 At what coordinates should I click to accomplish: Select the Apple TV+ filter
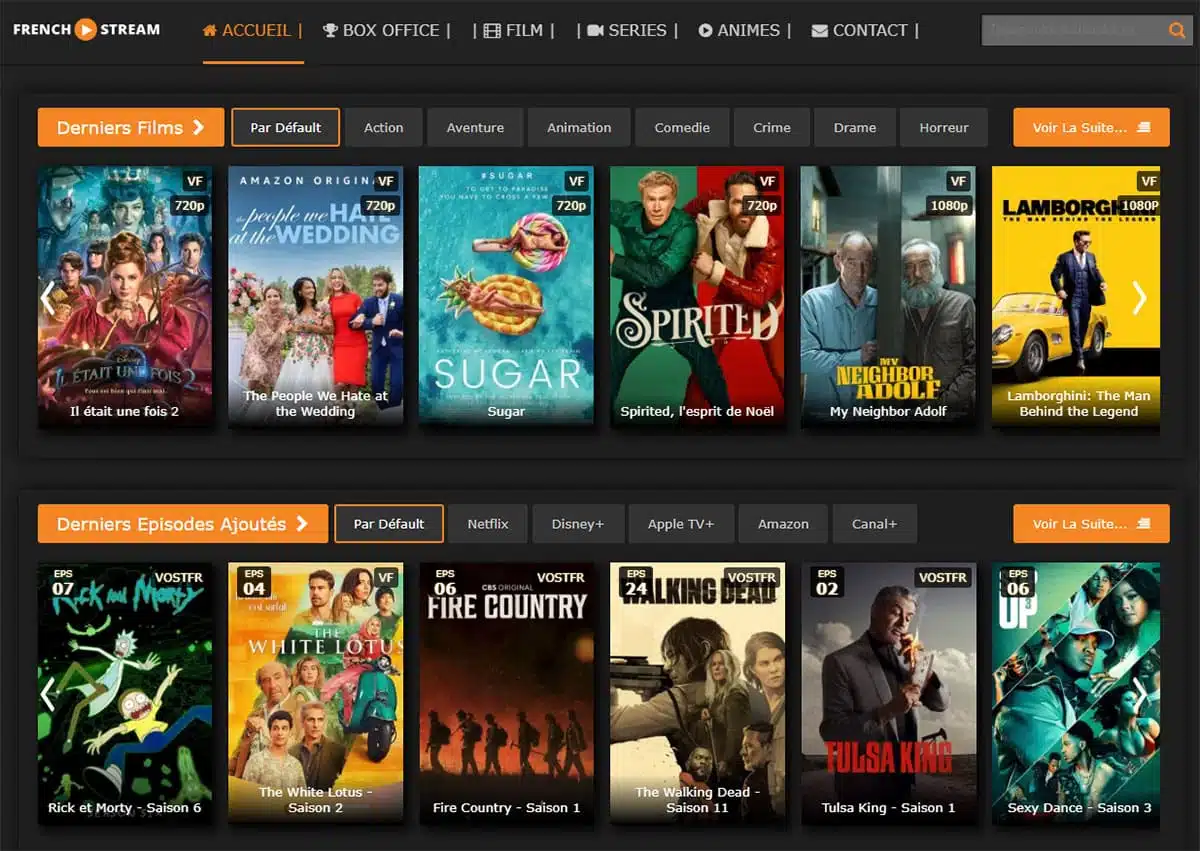click(x=680, y=523)
